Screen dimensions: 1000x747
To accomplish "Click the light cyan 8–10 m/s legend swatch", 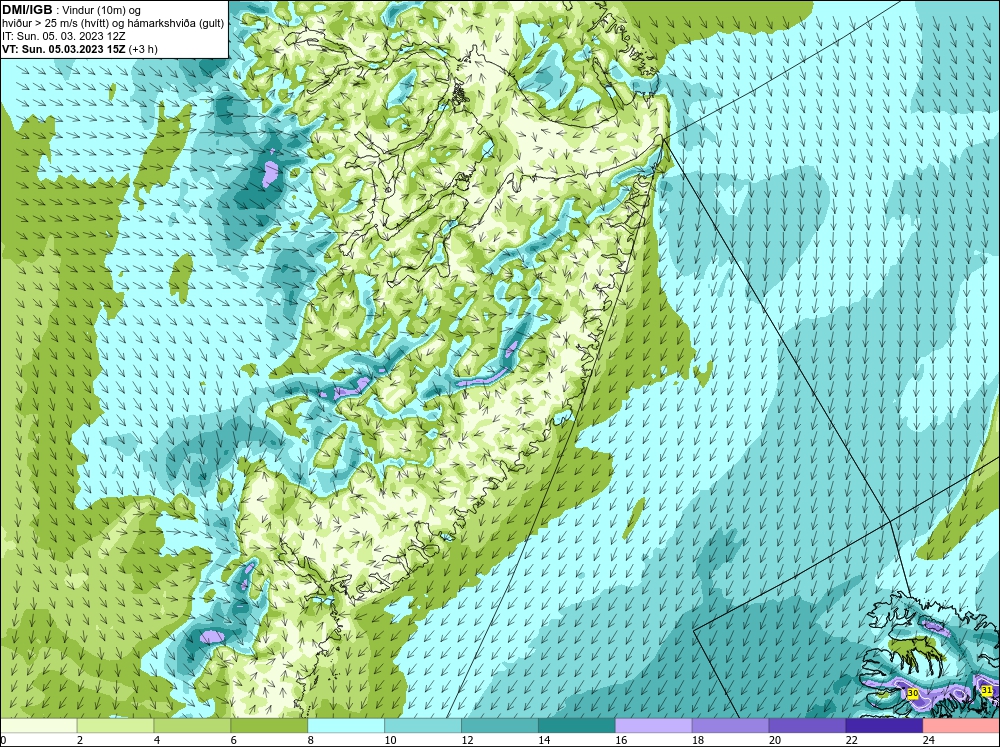I will (x=346, y=726).
